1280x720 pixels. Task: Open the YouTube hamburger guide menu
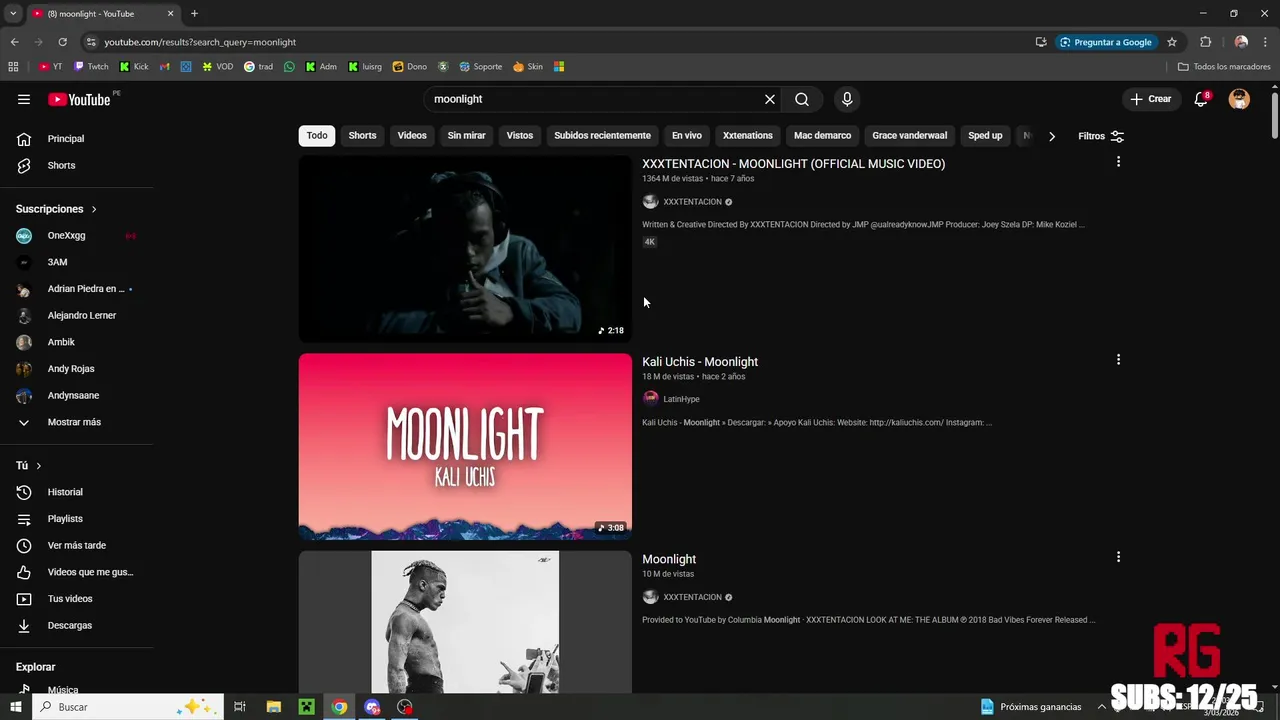click(24, 99)
